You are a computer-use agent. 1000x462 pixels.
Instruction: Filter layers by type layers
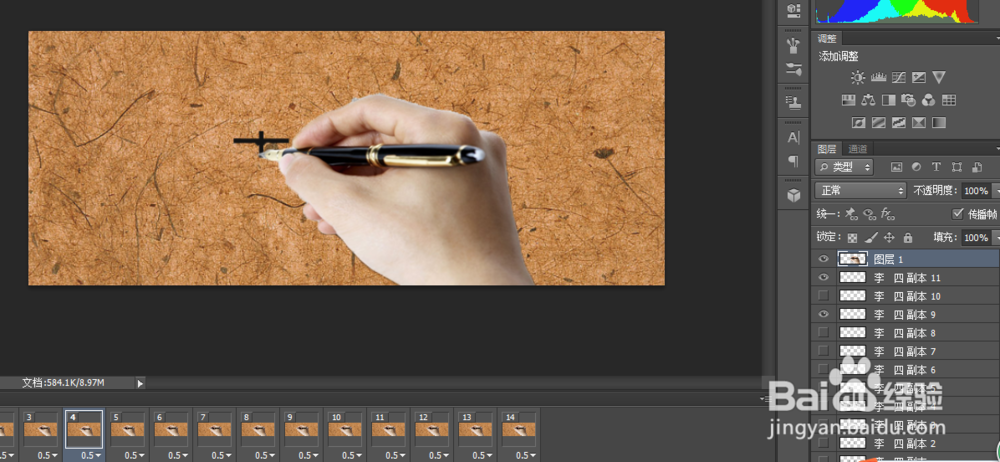[936, 167]
